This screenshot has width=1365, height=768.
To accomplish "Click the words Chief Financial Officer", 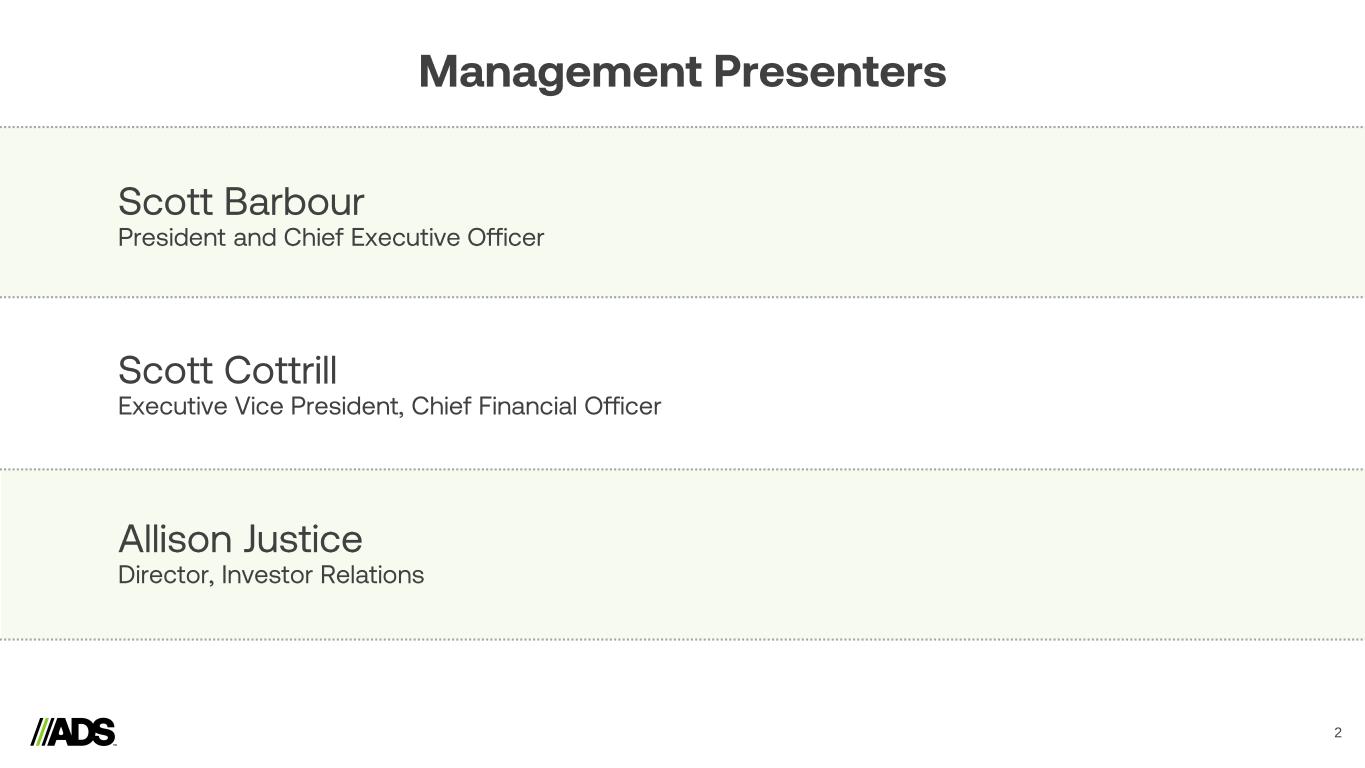I will pyautogui.click(x=536, y=407).
